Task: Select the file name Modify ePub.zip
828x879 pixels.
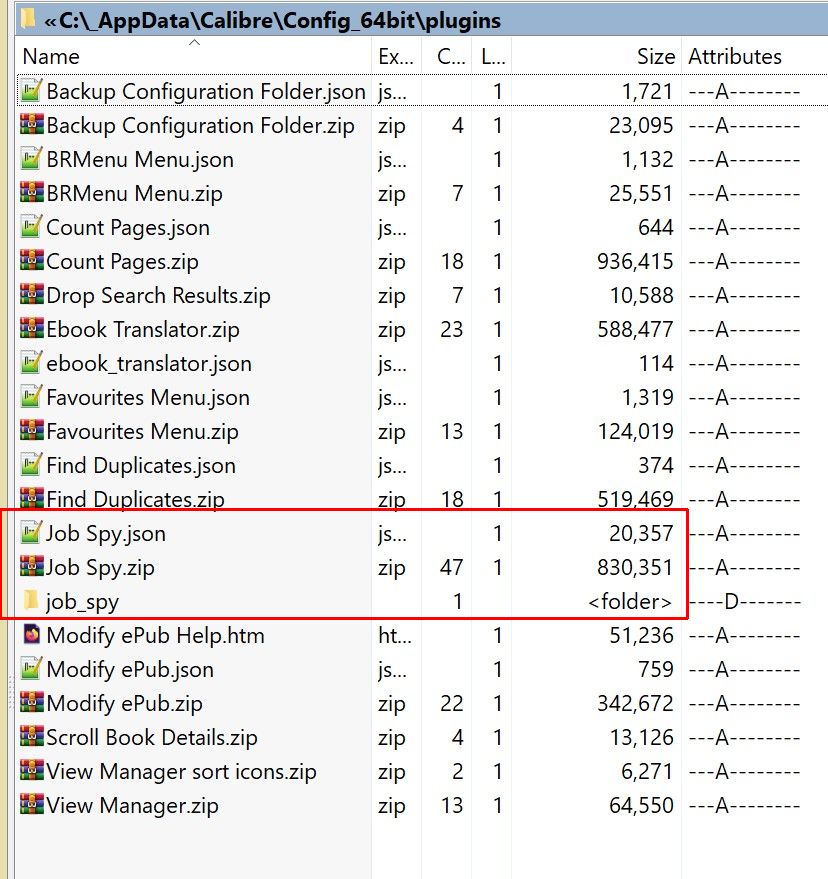Action: coord(124,704)
